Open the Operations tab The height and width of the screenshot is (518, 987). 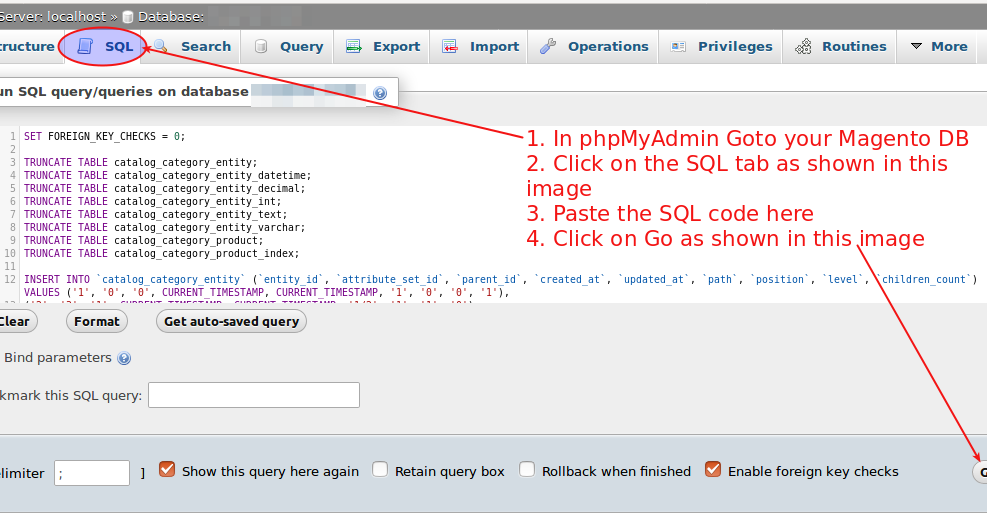pos(594,47)
